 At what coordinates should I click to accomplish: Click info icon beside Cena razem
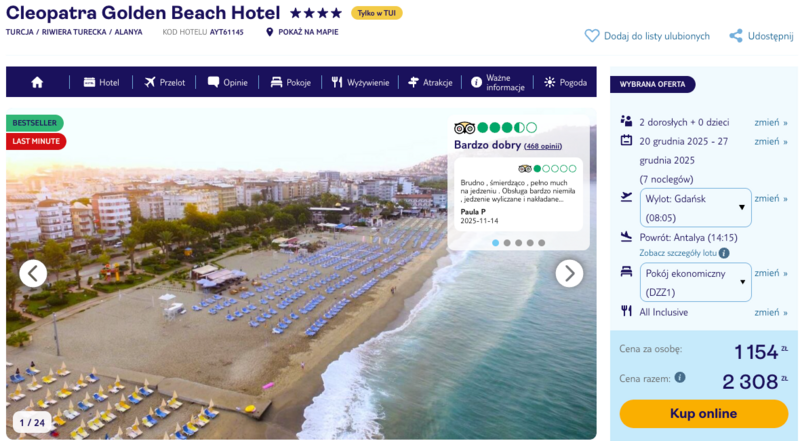[x=680, y=377]
